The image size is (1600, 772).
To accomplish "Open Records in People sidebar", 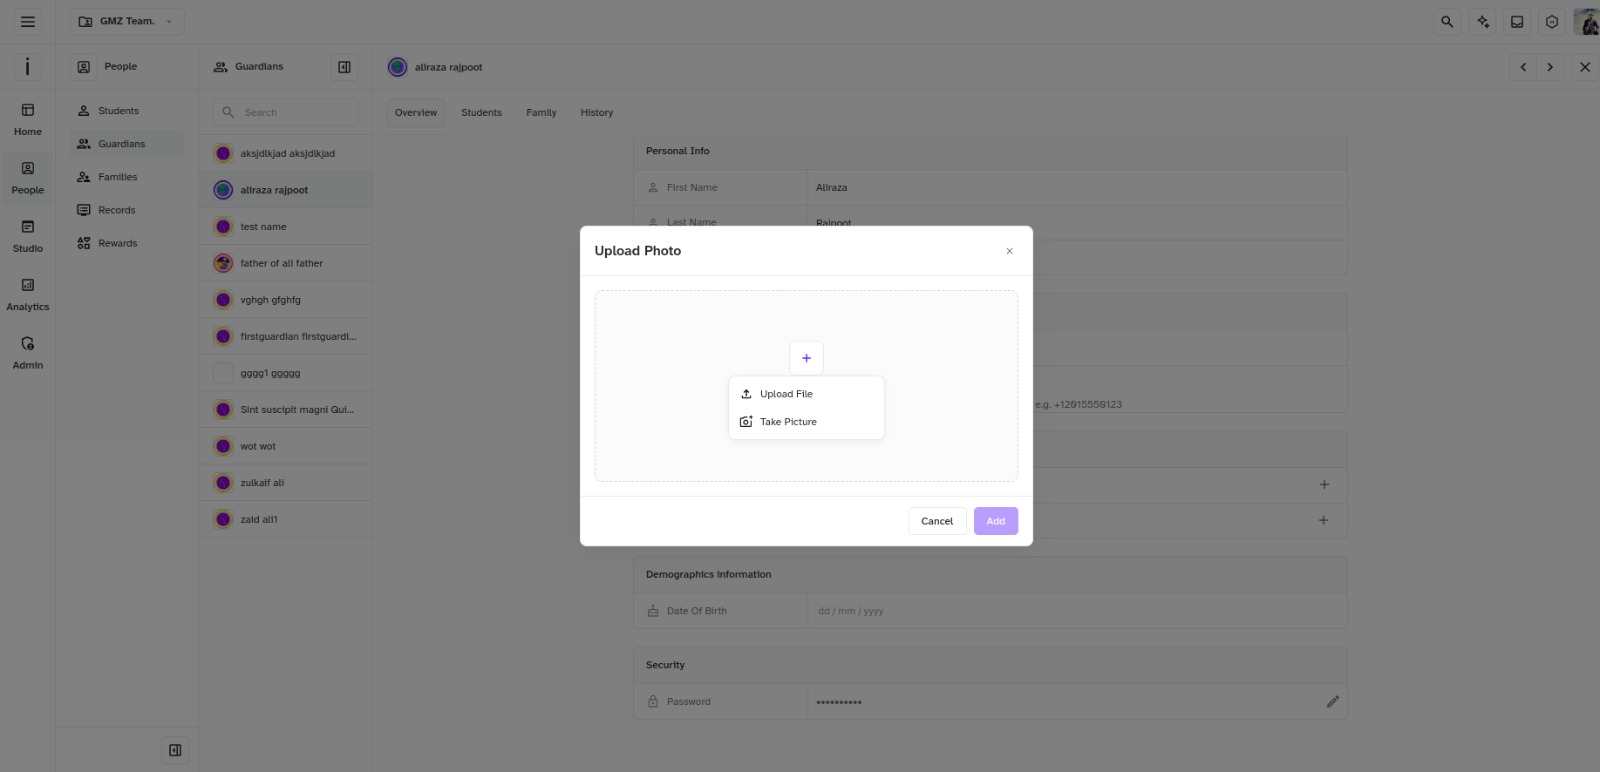I will [x=126, y=210].
